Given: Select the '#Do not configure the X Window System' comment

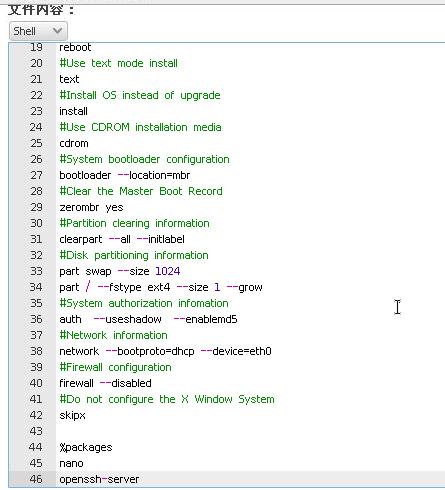Looking at the screenshot, I should (x=167, y=399).
